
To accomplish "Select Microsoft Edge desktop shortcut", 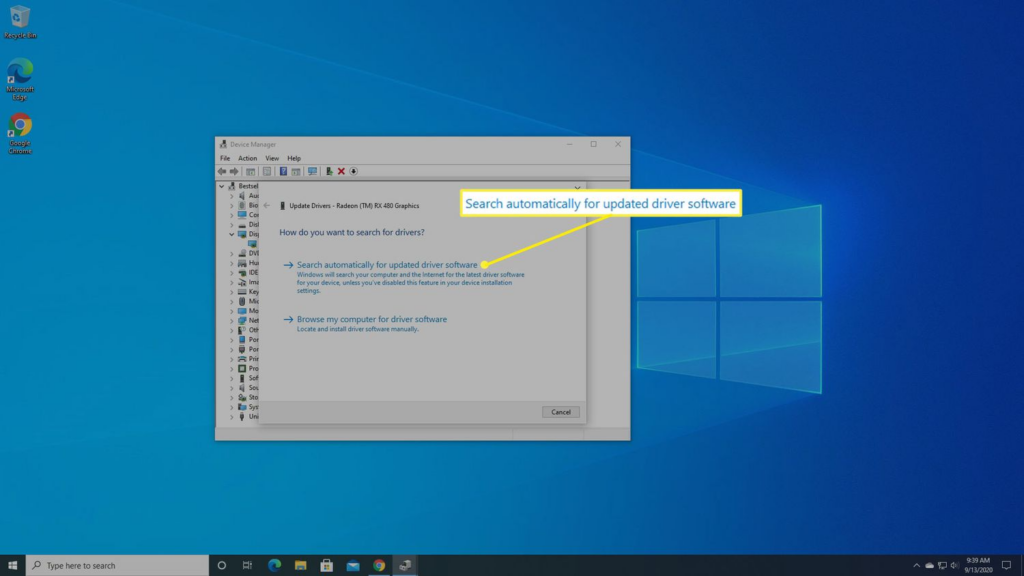I will pyautogui.click(x=20, y=79).
